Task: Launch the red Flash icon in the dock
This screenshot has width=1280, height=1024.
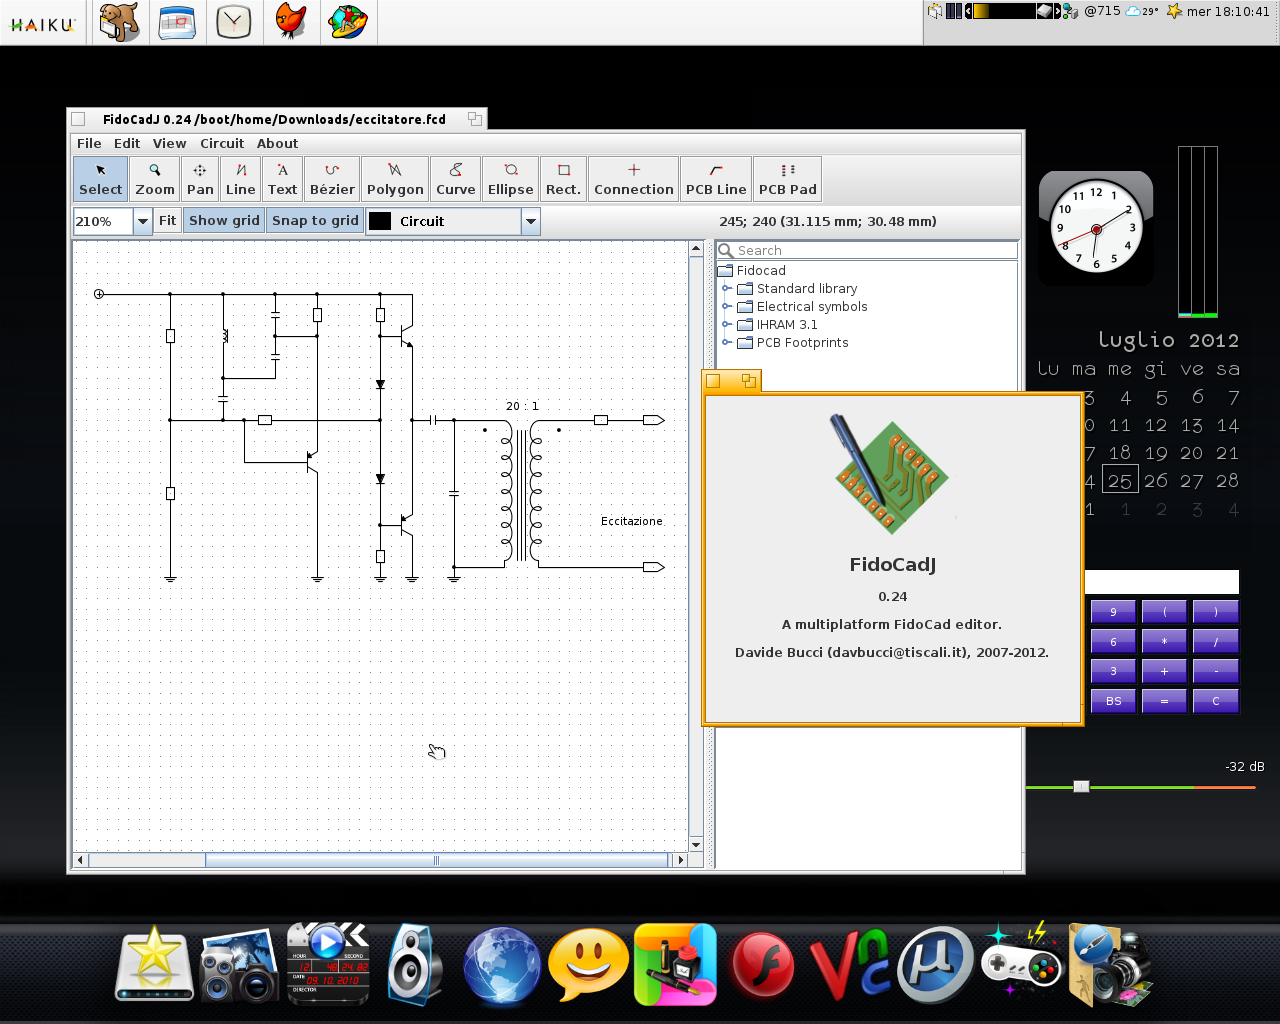Action: point(763,966)
